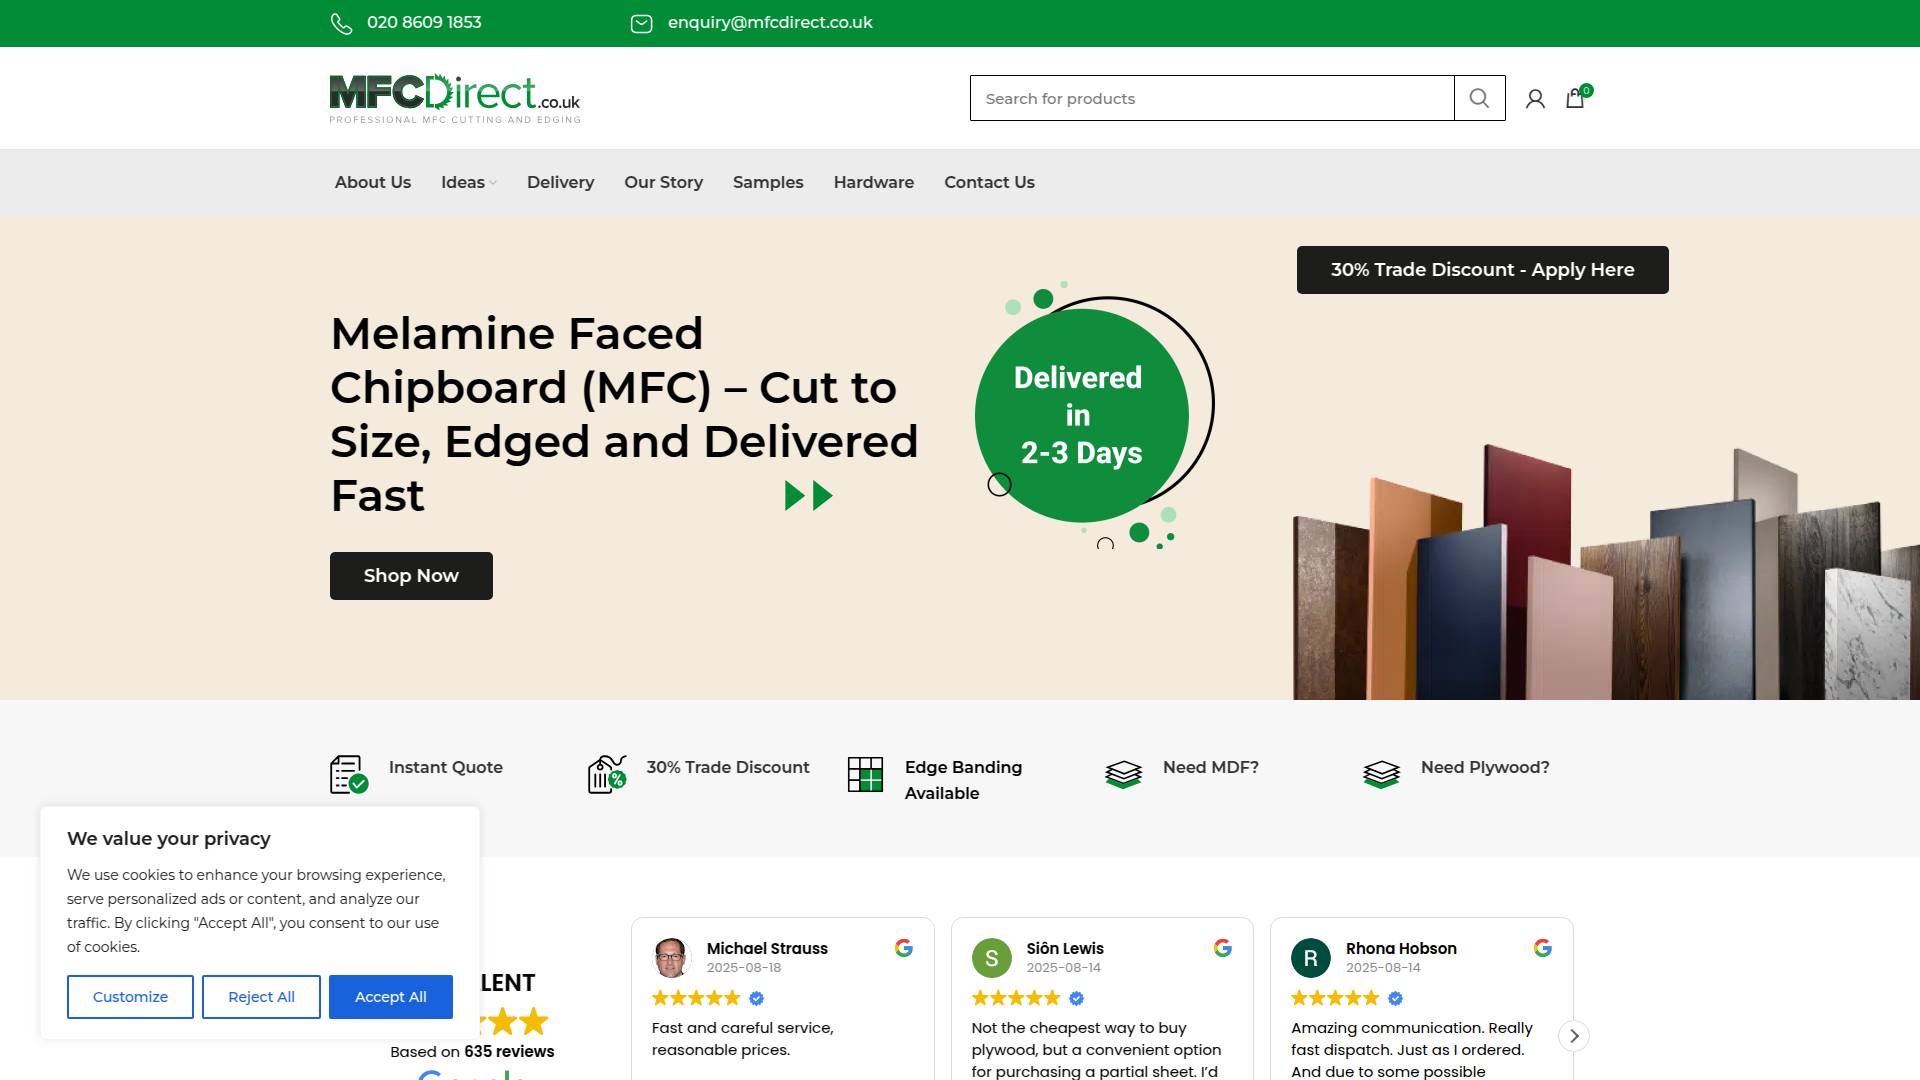This screenshot has width=1920, height=1080.
Task: Click the email envelope icon
Action: [x=641, y=23]
